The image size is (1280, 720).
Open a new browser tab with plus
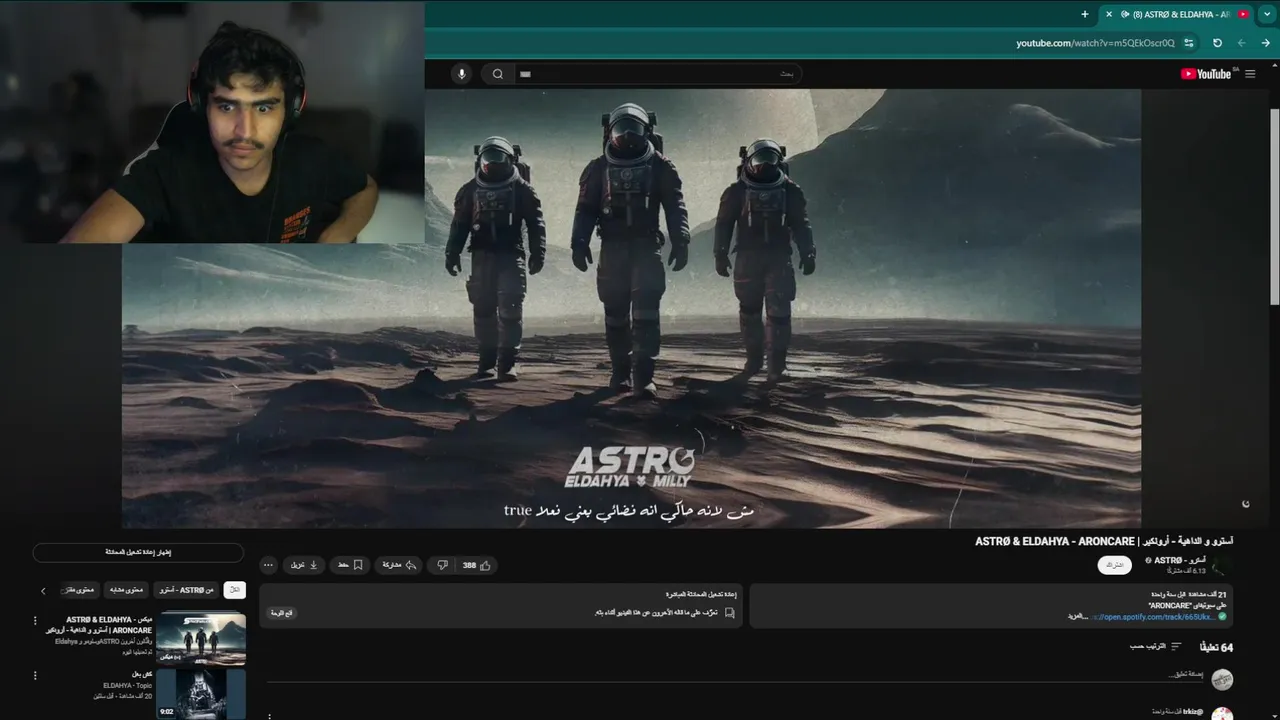(1085, 14)
